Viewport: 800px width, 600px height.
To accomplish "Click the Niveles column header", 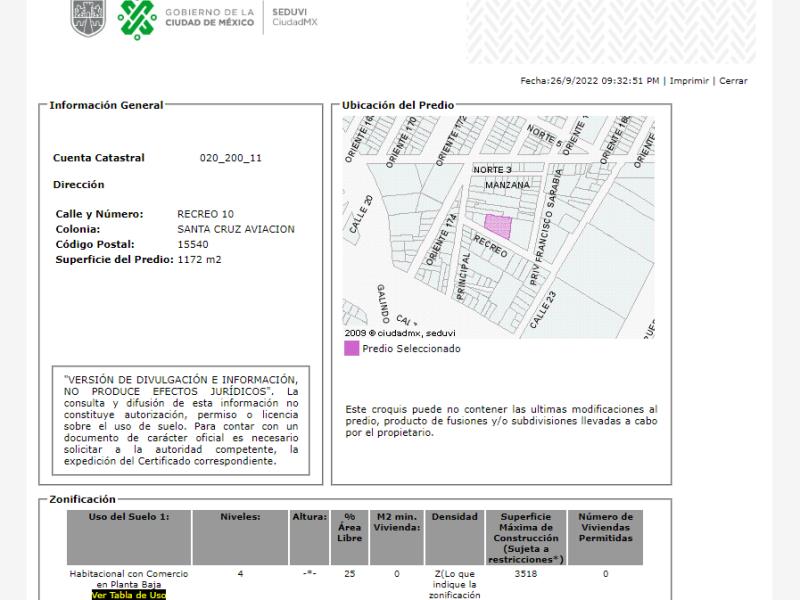I will (240, 537).
